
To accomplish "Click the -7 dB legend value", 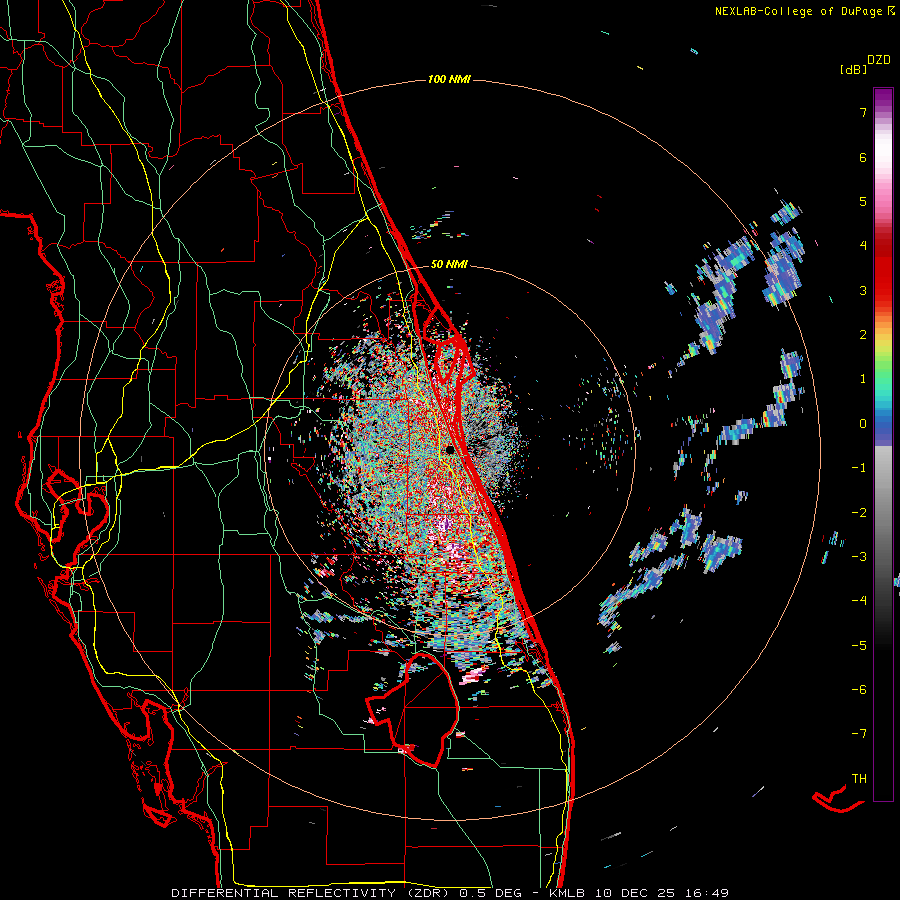I will pos(859,734).
